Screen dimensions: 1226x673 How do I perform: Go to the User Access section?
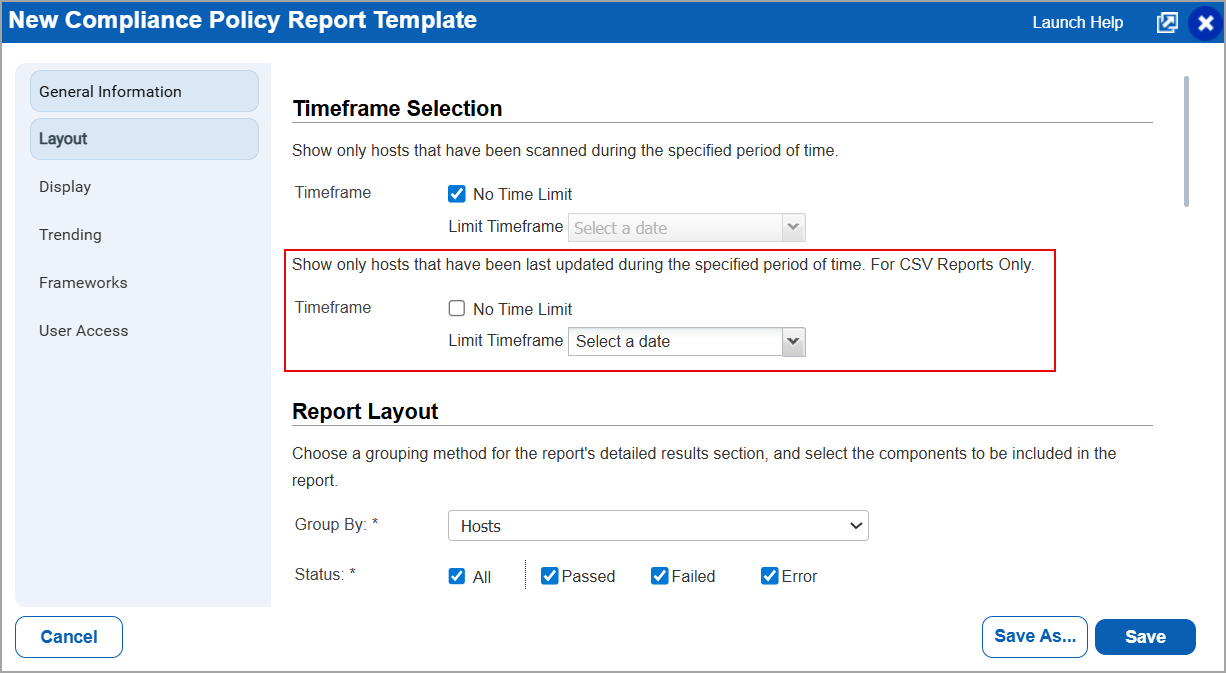coord(83,330)
